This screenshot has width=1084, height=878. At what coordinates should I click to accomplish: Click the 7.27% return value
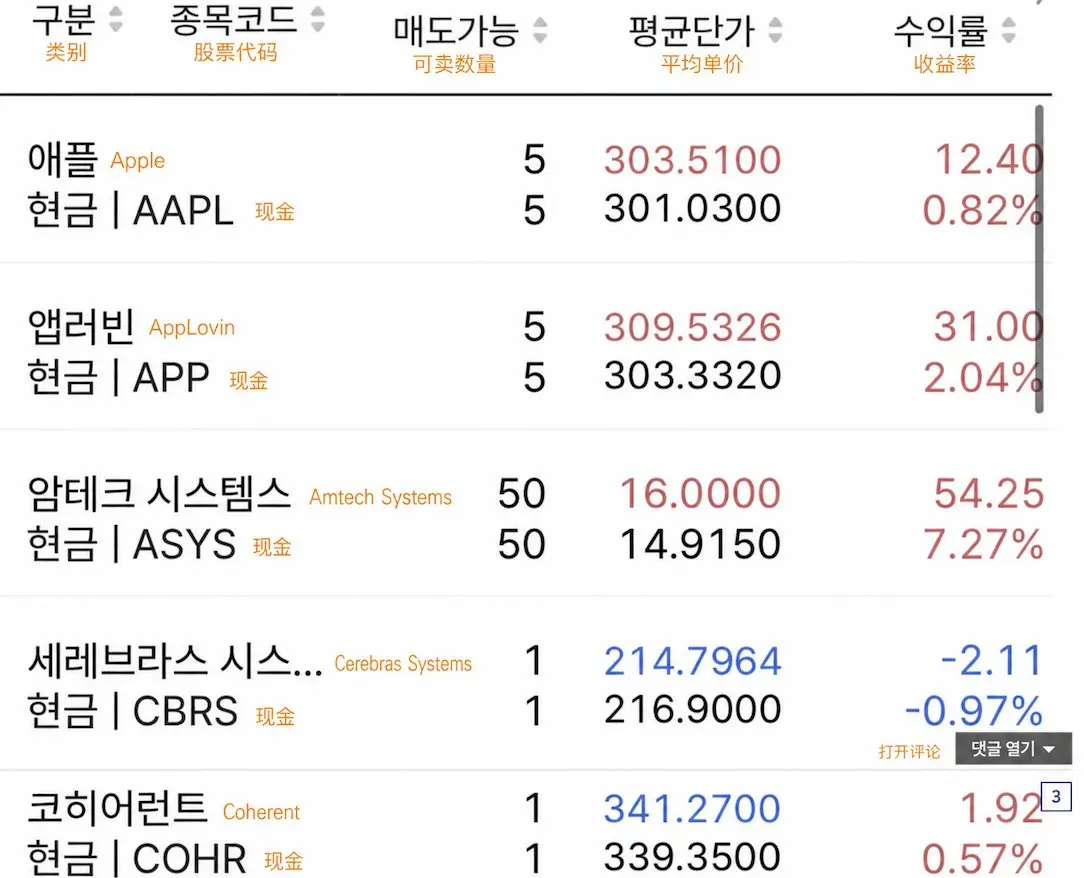[x=983, y=545]
